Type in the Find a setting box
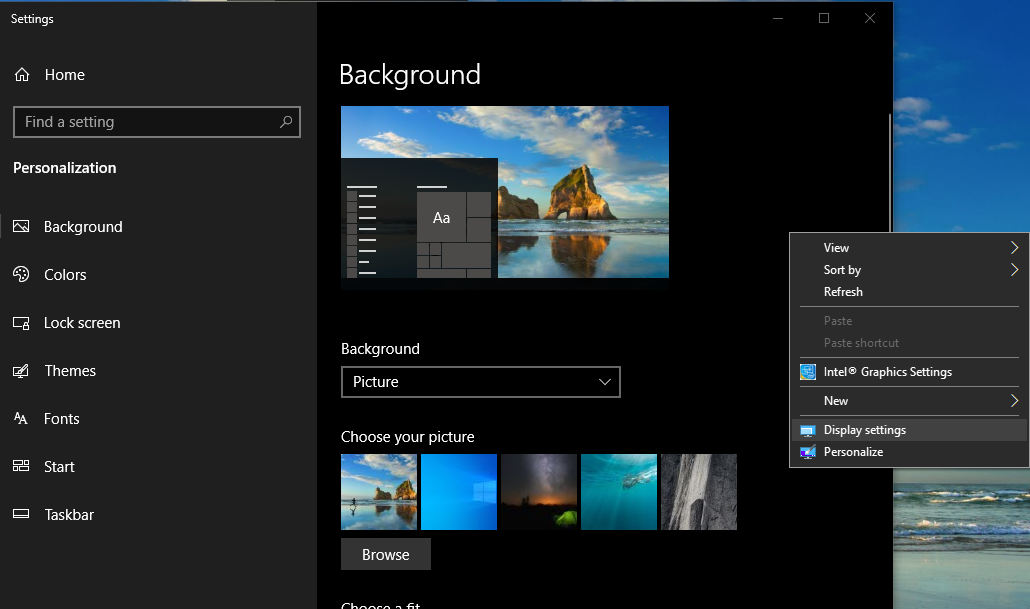This screenshot has height=609, width=1030. 145,122
